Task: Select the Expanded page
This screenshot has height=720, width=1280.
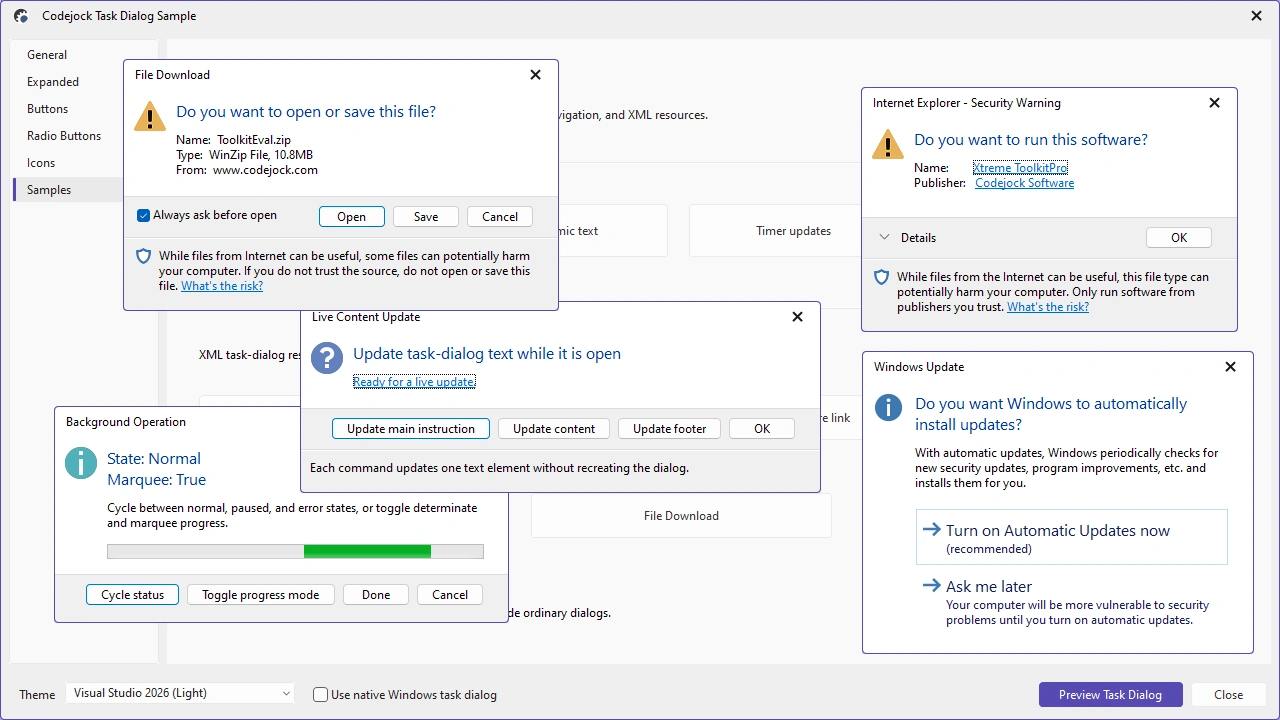Action: click(85, 82)
